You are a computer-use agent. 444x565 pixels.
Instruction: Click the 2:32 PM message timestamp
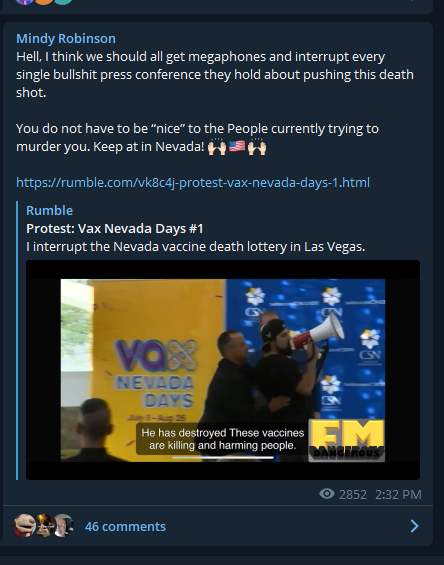tap(398, 494)
